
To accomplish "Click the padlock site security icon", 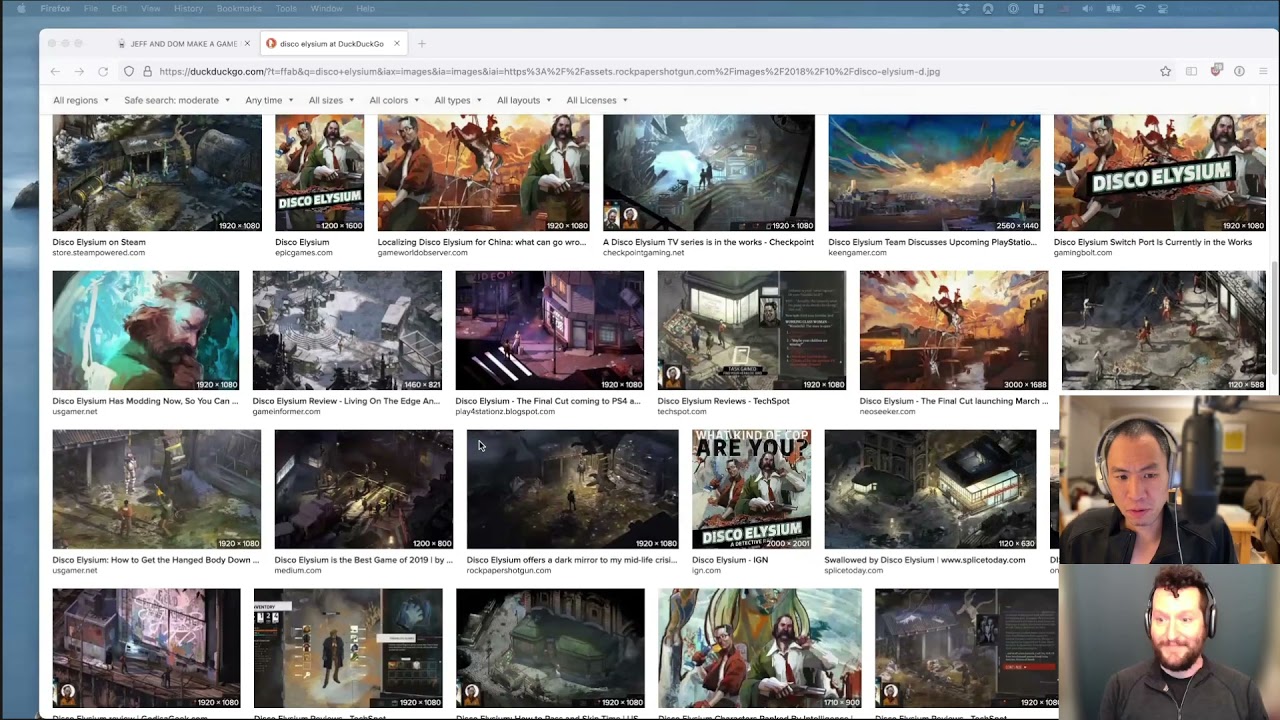I will click(x=147, y=72).
